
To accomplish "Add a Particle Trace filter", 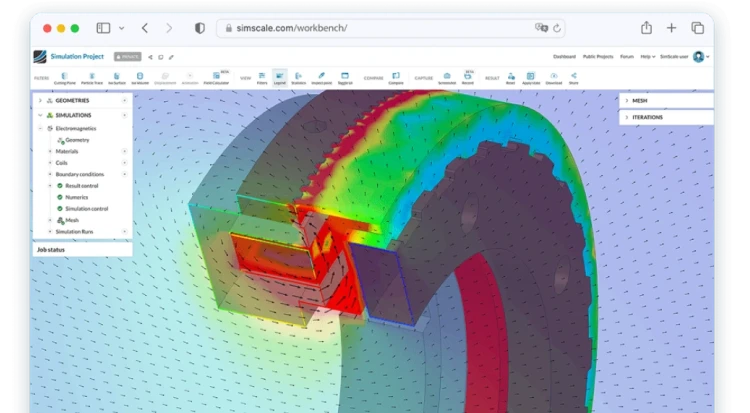I will [92, 78].
